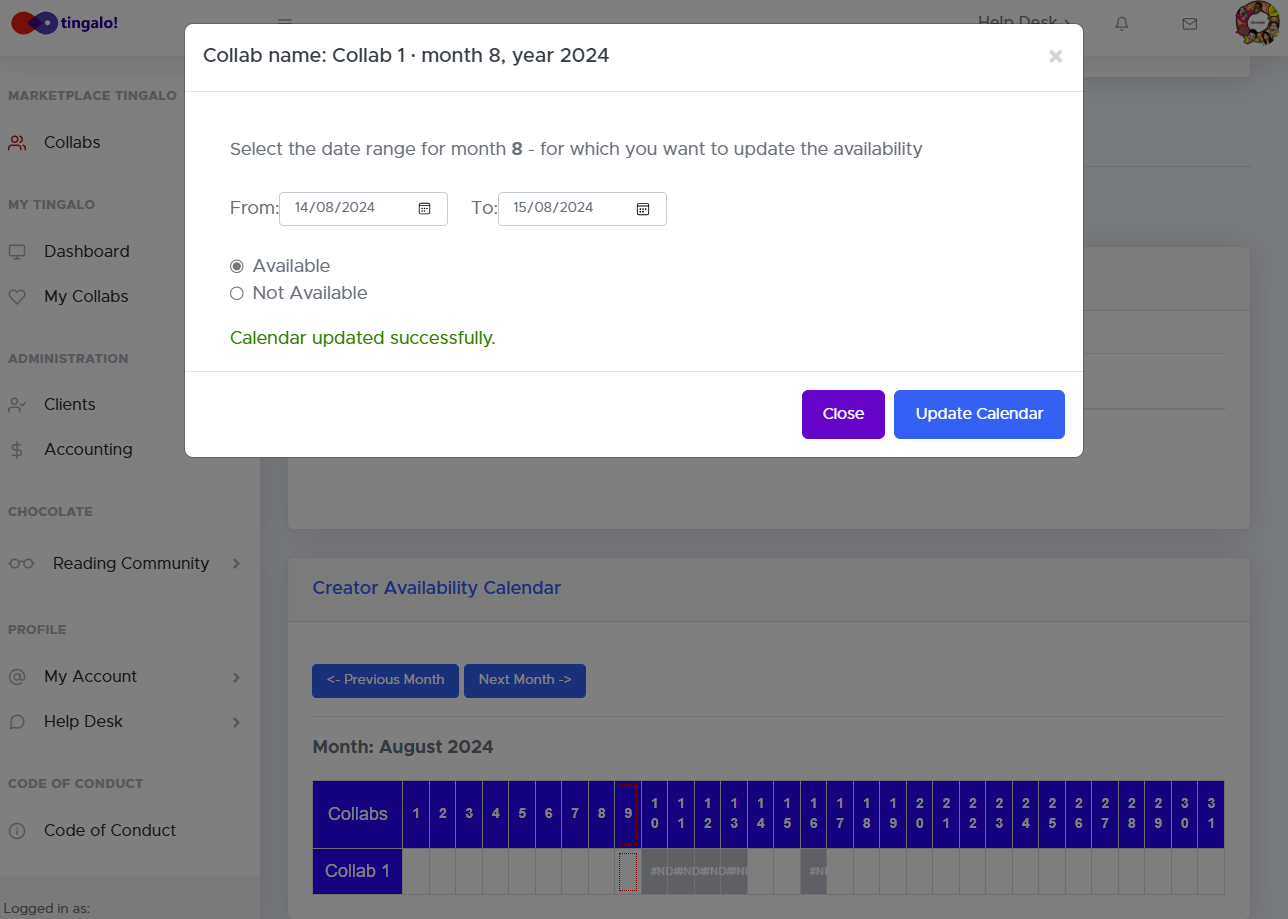Select the Collabs people icon in sidebar

coord(16,142)
